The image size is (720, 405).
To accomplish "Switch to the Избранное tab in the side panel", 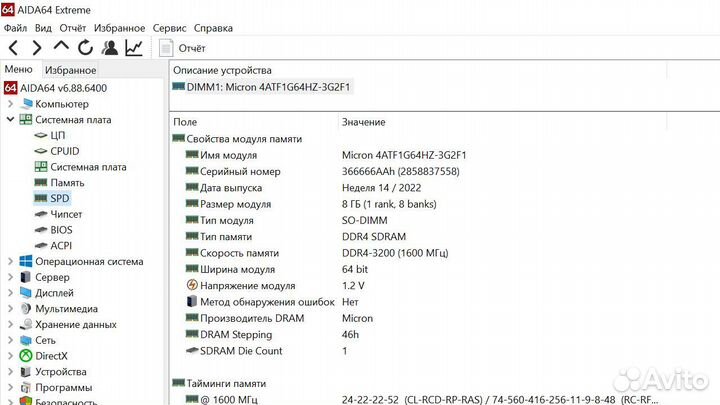I will pos(70,70).
